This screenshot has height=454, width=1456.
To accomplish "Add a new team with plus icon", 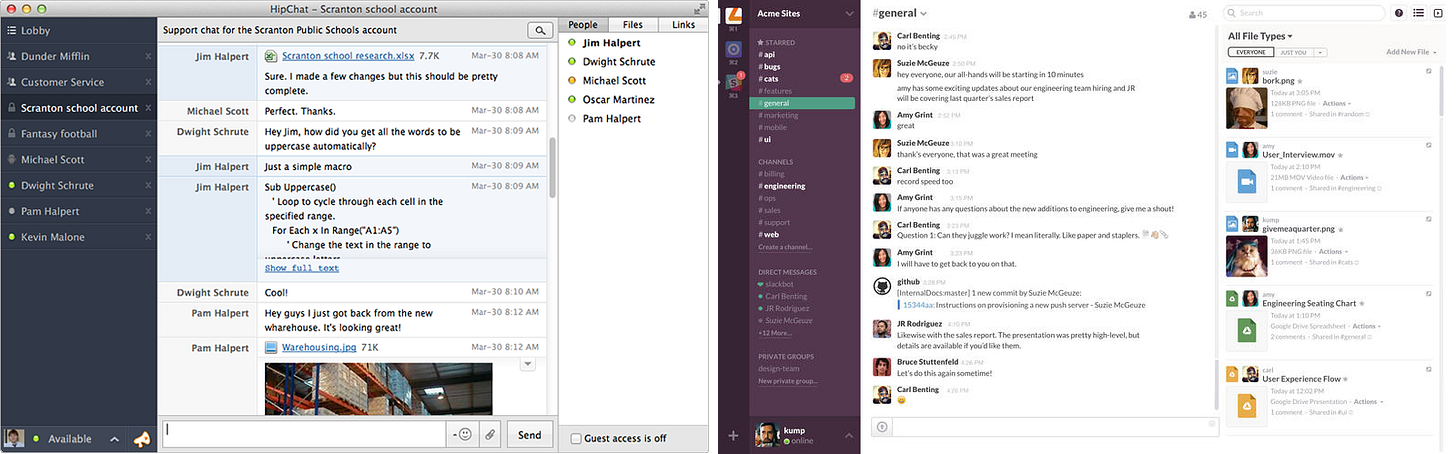I will [733, 436].
